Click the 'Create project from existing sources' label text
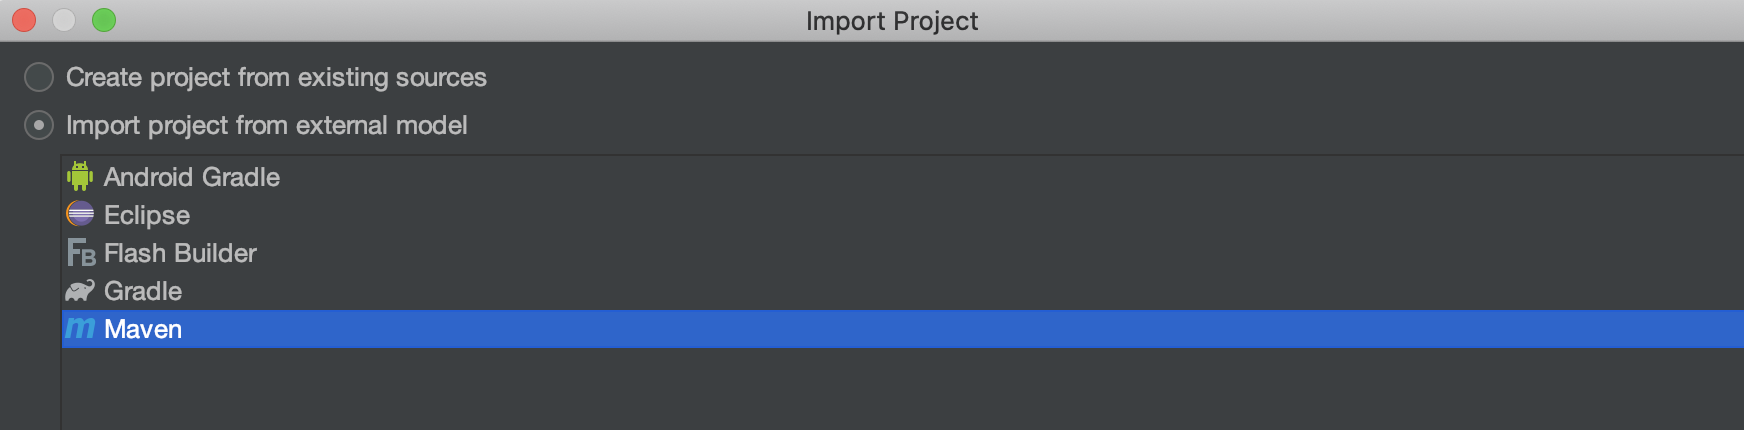 tap(276, 77)
